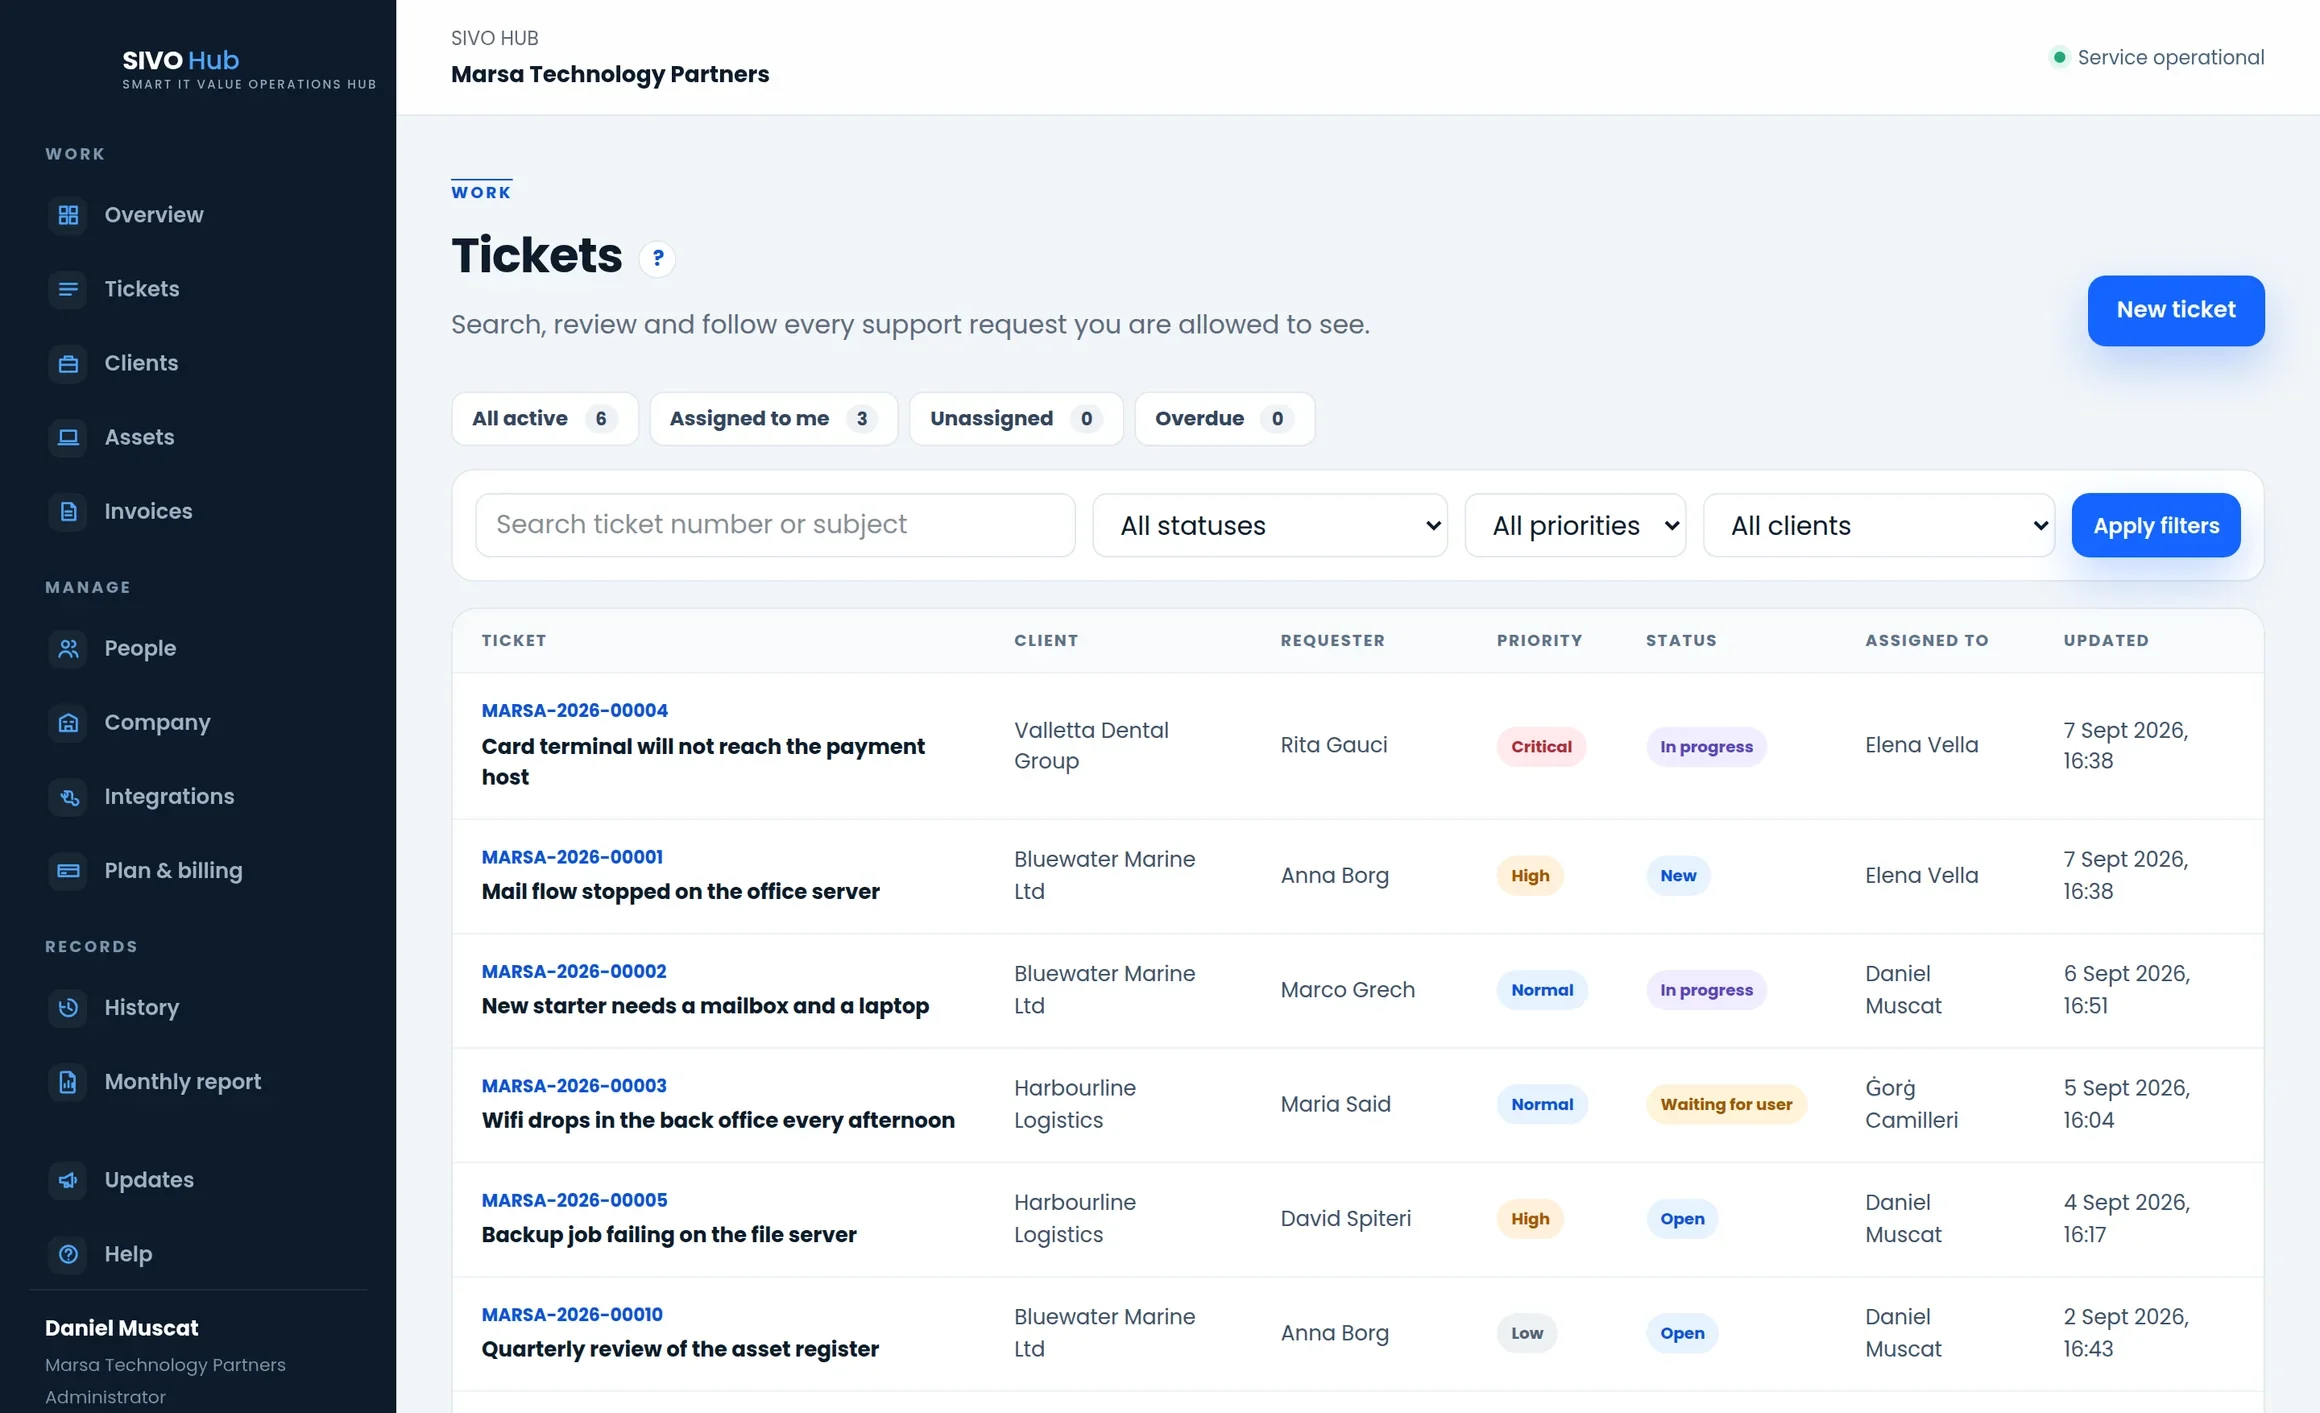
Task: Select the All active tab
Action: 544,418
